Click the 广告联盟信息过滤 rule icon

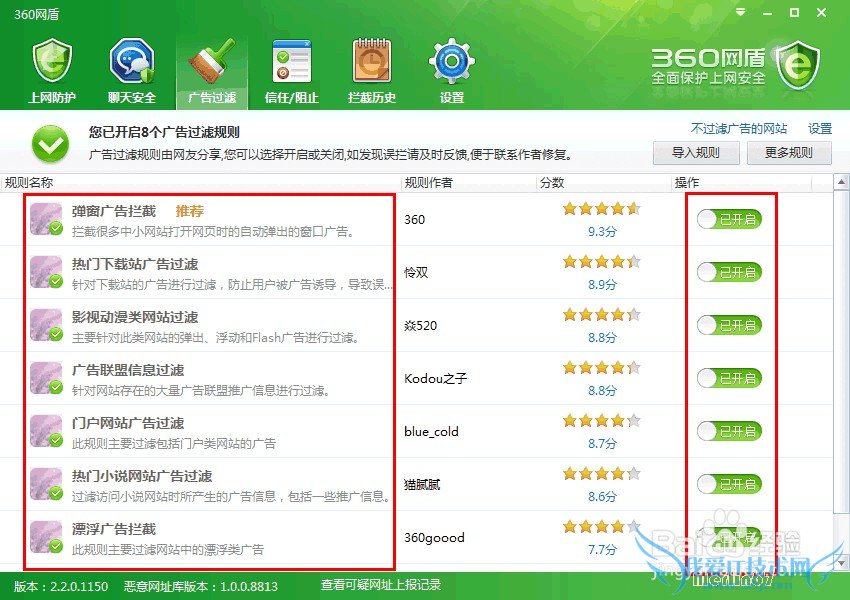[46, 378]
